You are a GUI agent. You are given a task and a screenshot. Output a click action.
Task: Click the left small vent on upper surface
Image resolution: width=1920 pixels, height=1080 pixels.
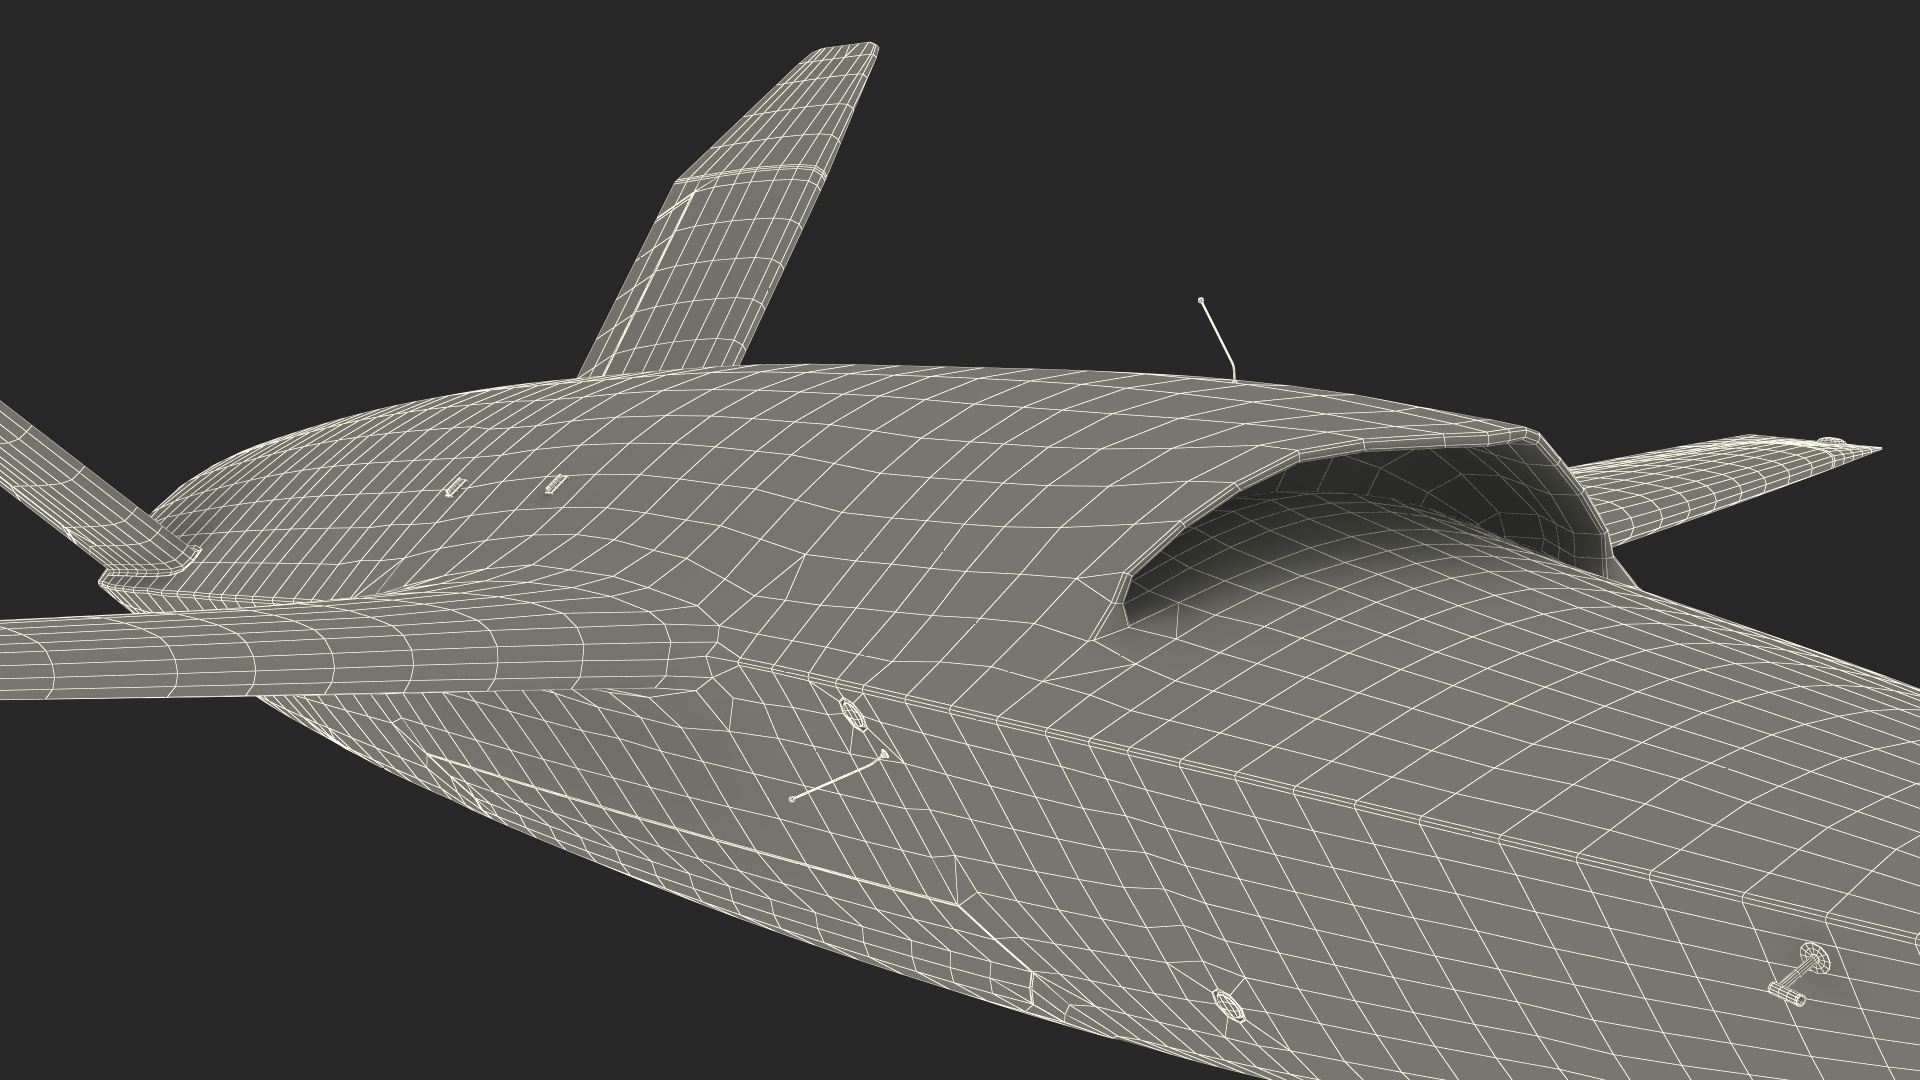pyautogui.click(x=455, y=488)
